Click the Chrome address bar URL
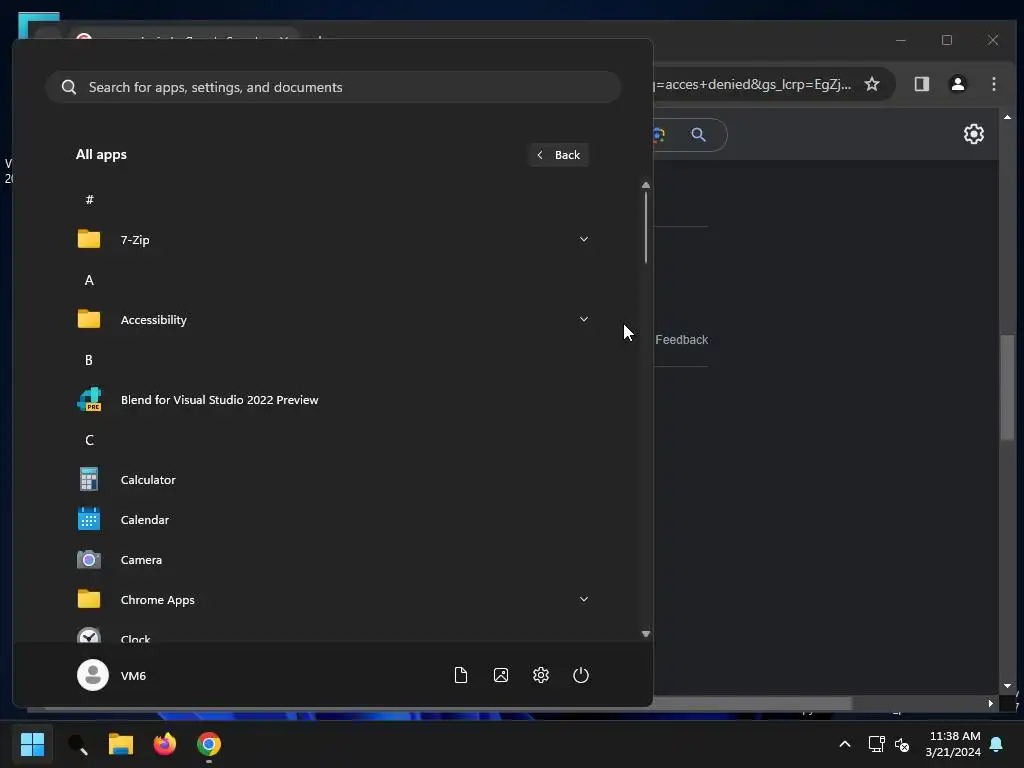Viewport: 1024px width, 768px height. (x=752, y=84)
